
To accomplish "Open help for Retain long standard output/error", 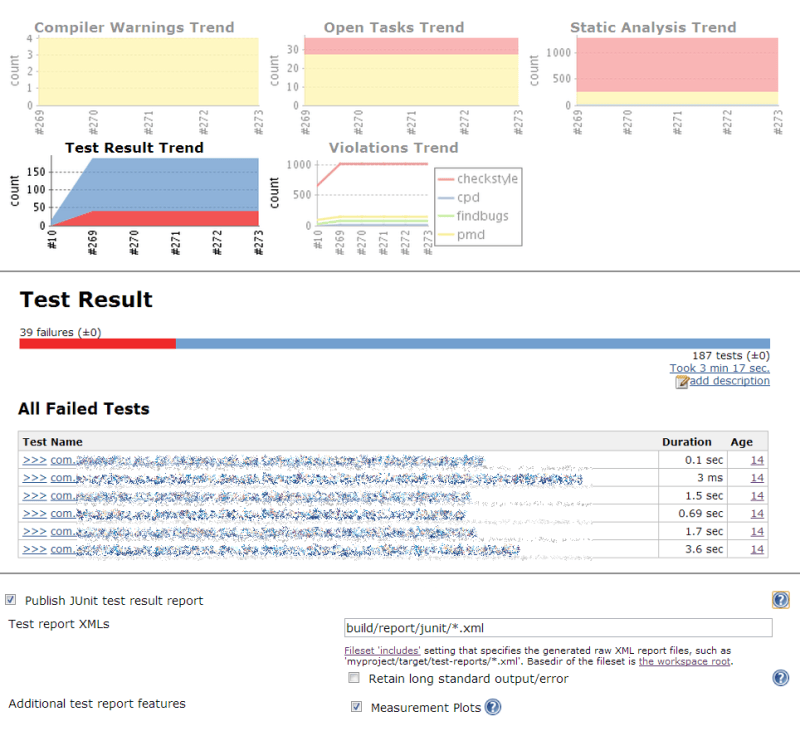I will coord(780,678).
